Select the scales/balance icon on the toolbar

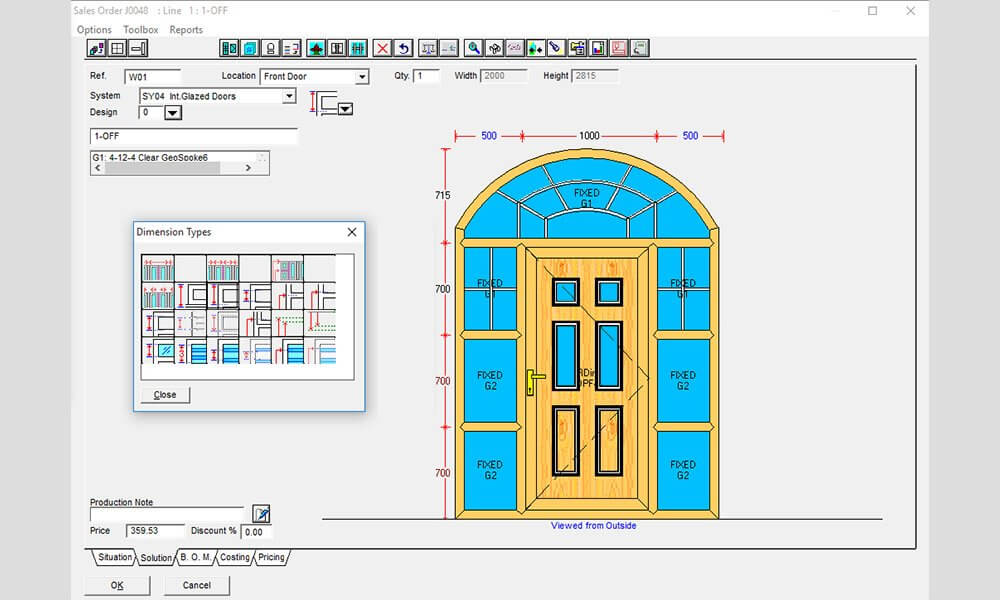428,47
